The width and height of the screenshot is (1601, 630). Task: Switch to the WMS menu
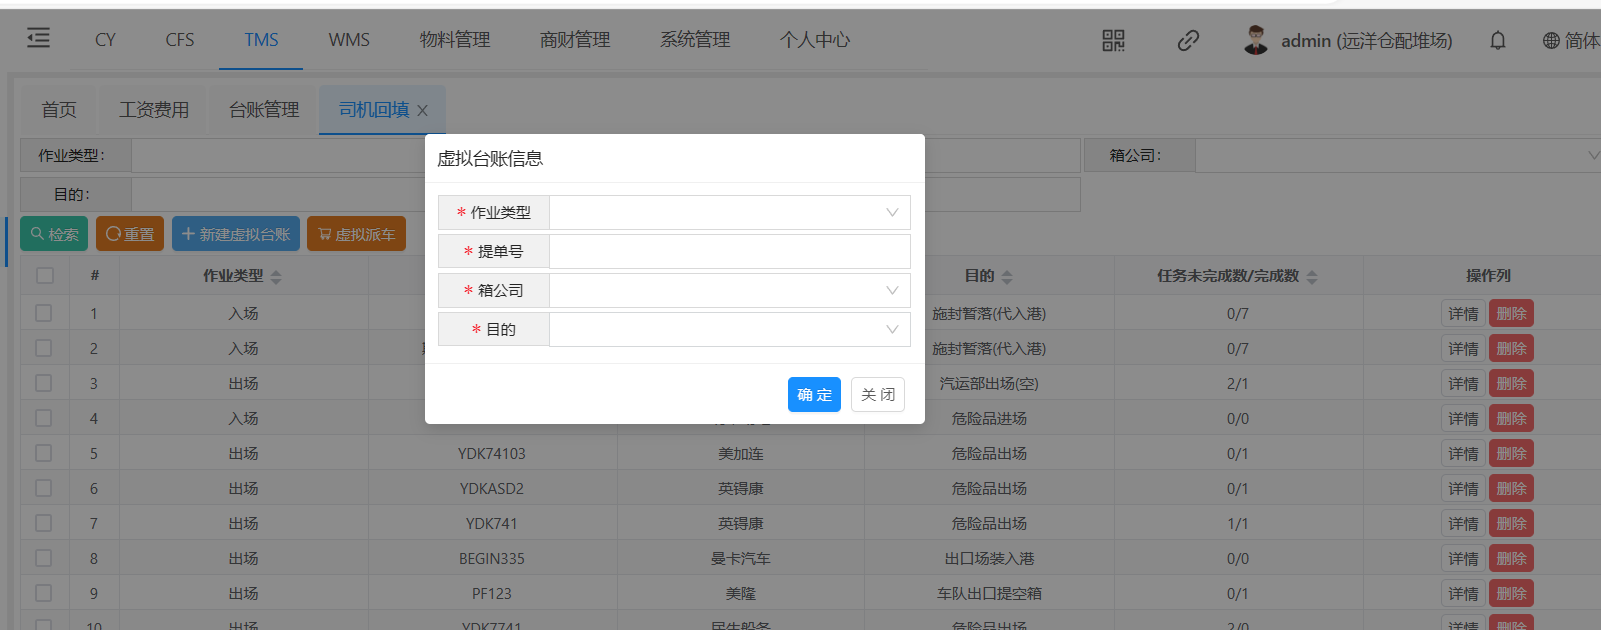pos(349,40)
